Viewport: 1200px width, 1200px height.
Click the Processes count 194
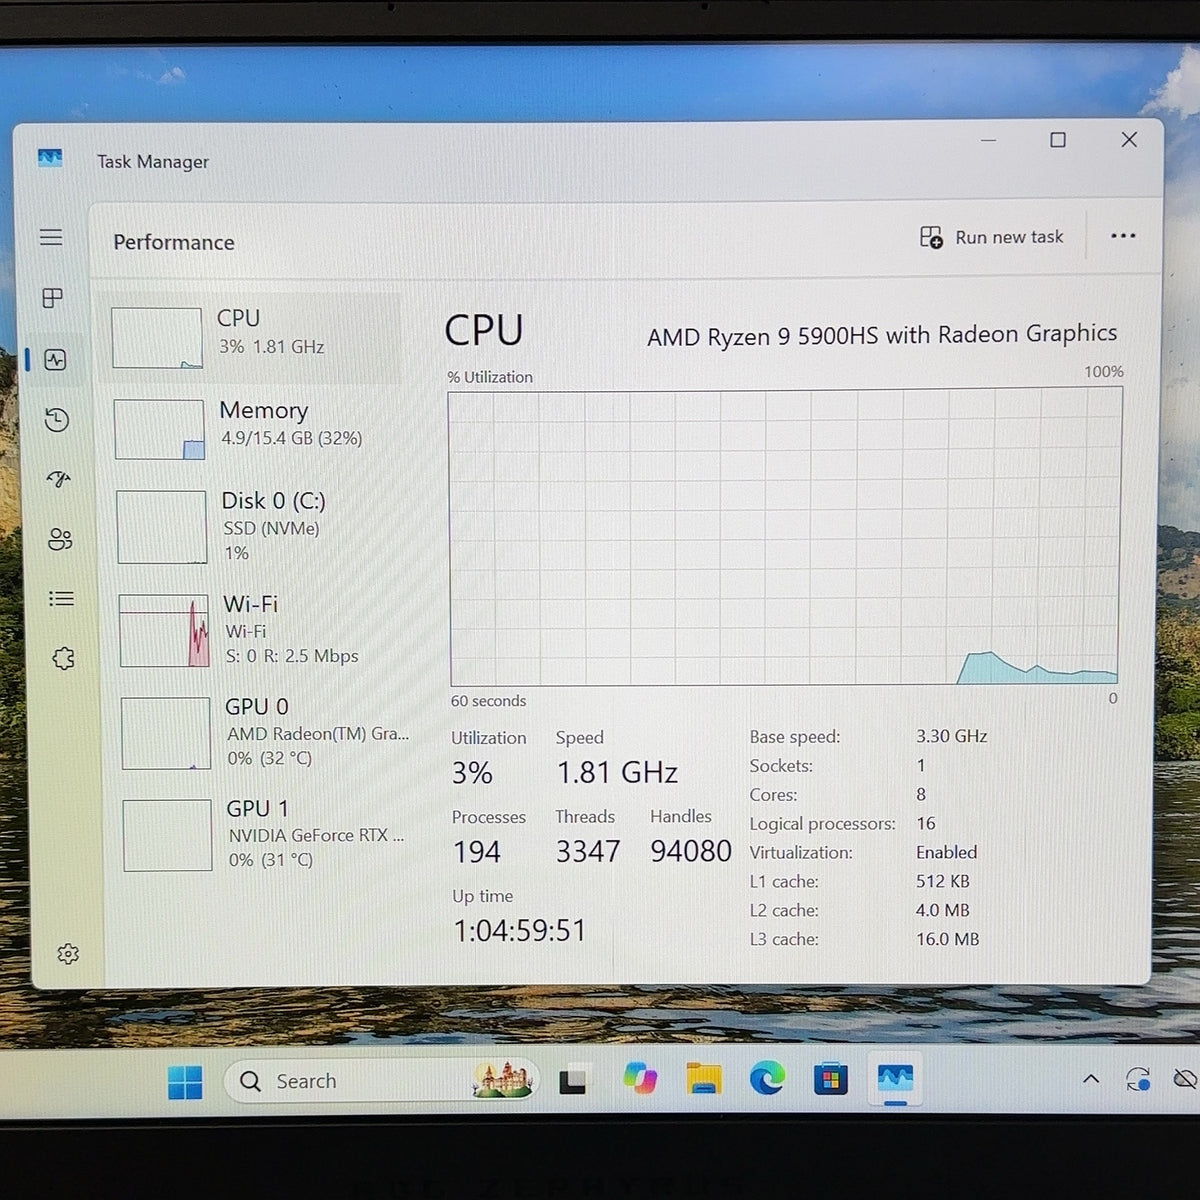click(477, 852)
